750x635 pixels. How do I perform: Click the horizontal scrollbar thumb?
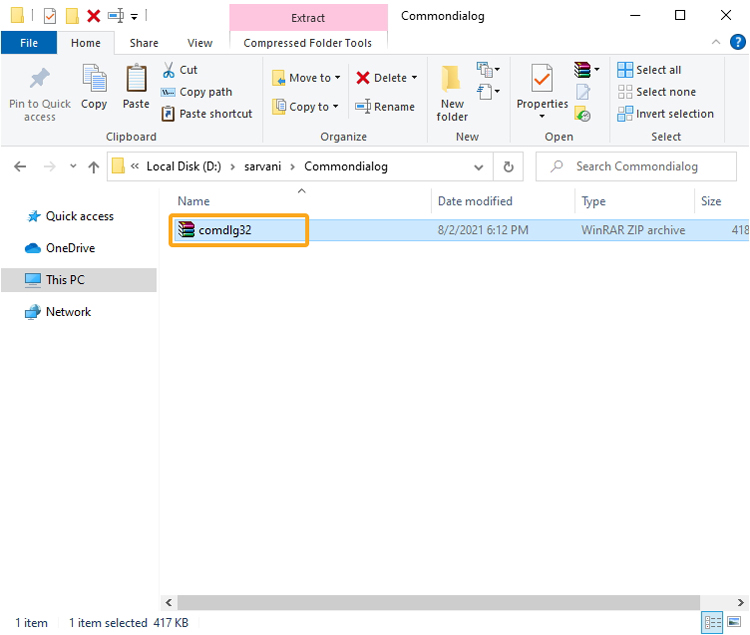(439, 602)
